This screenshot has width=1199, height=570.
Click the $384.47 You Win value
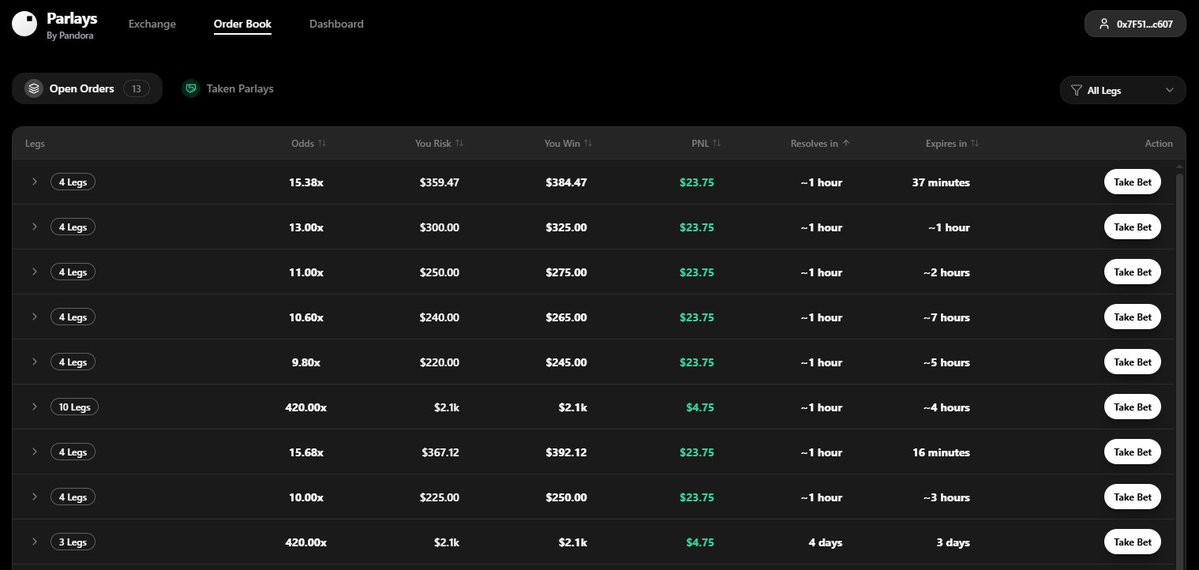(566, 182)
